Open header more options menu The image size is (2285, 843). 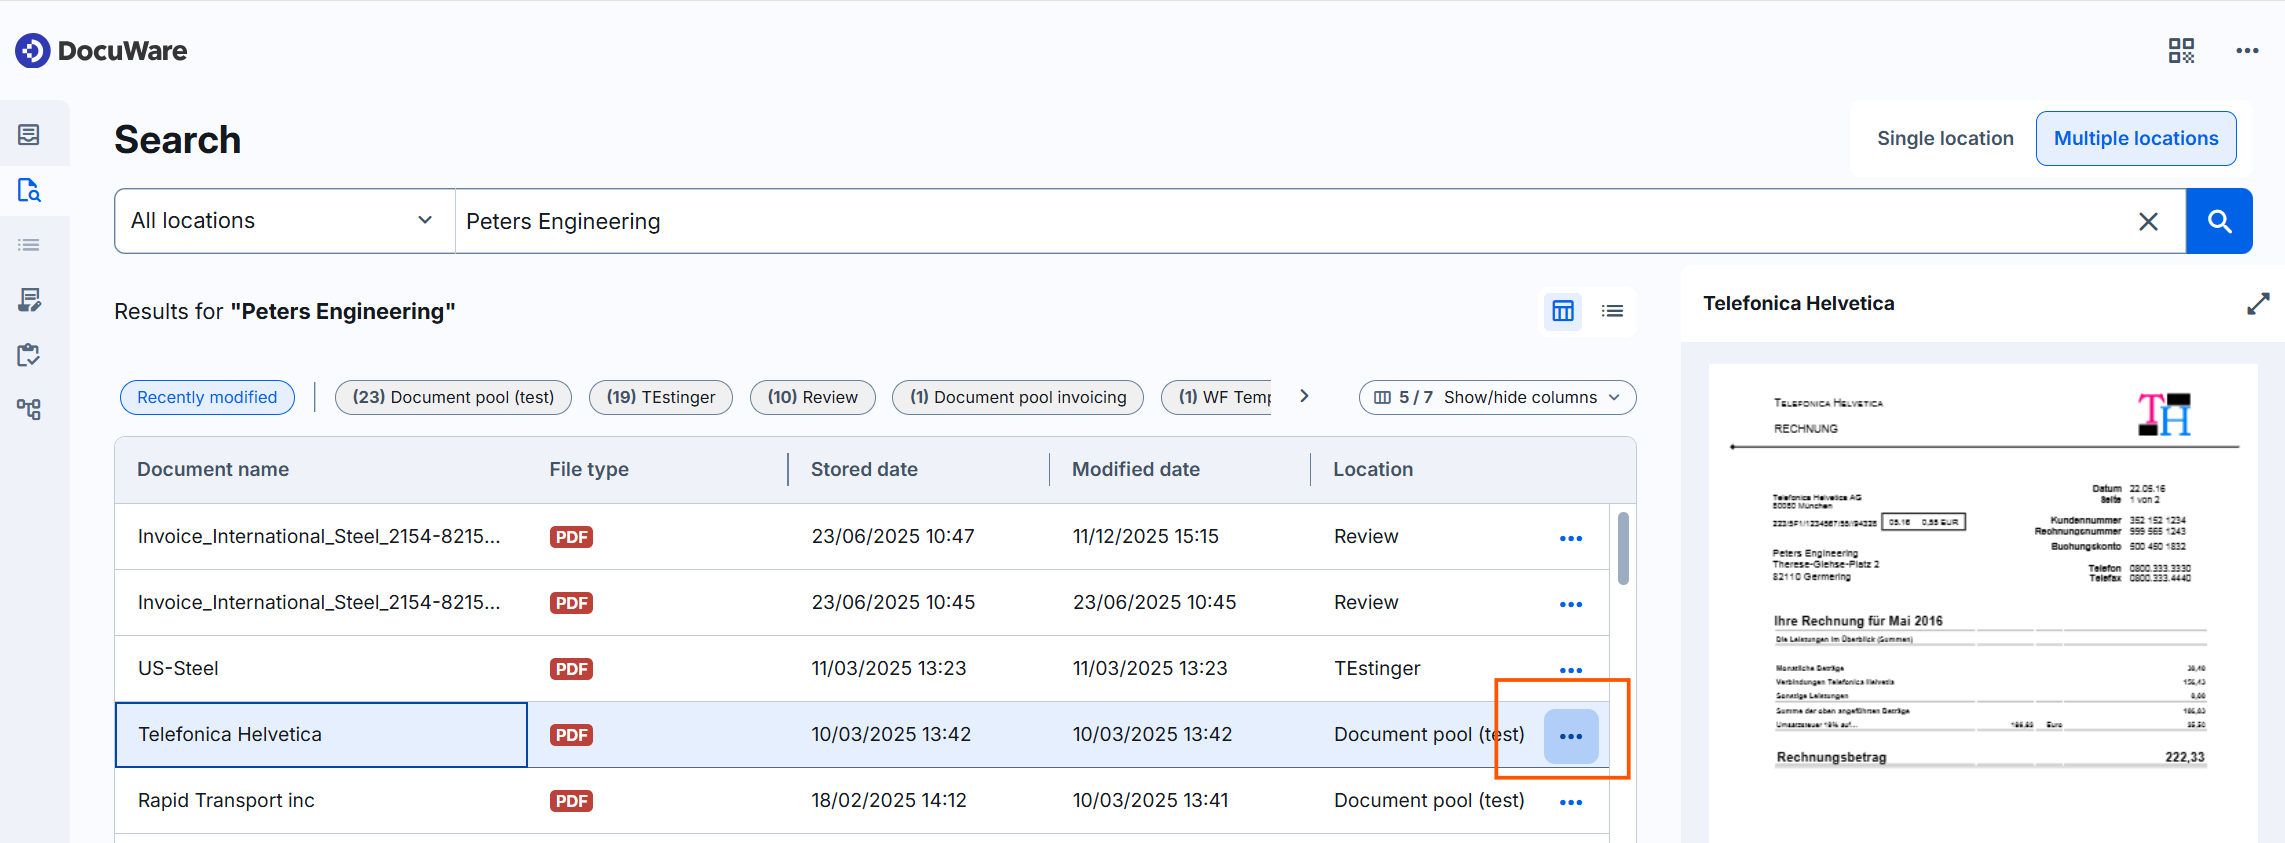2247,51
